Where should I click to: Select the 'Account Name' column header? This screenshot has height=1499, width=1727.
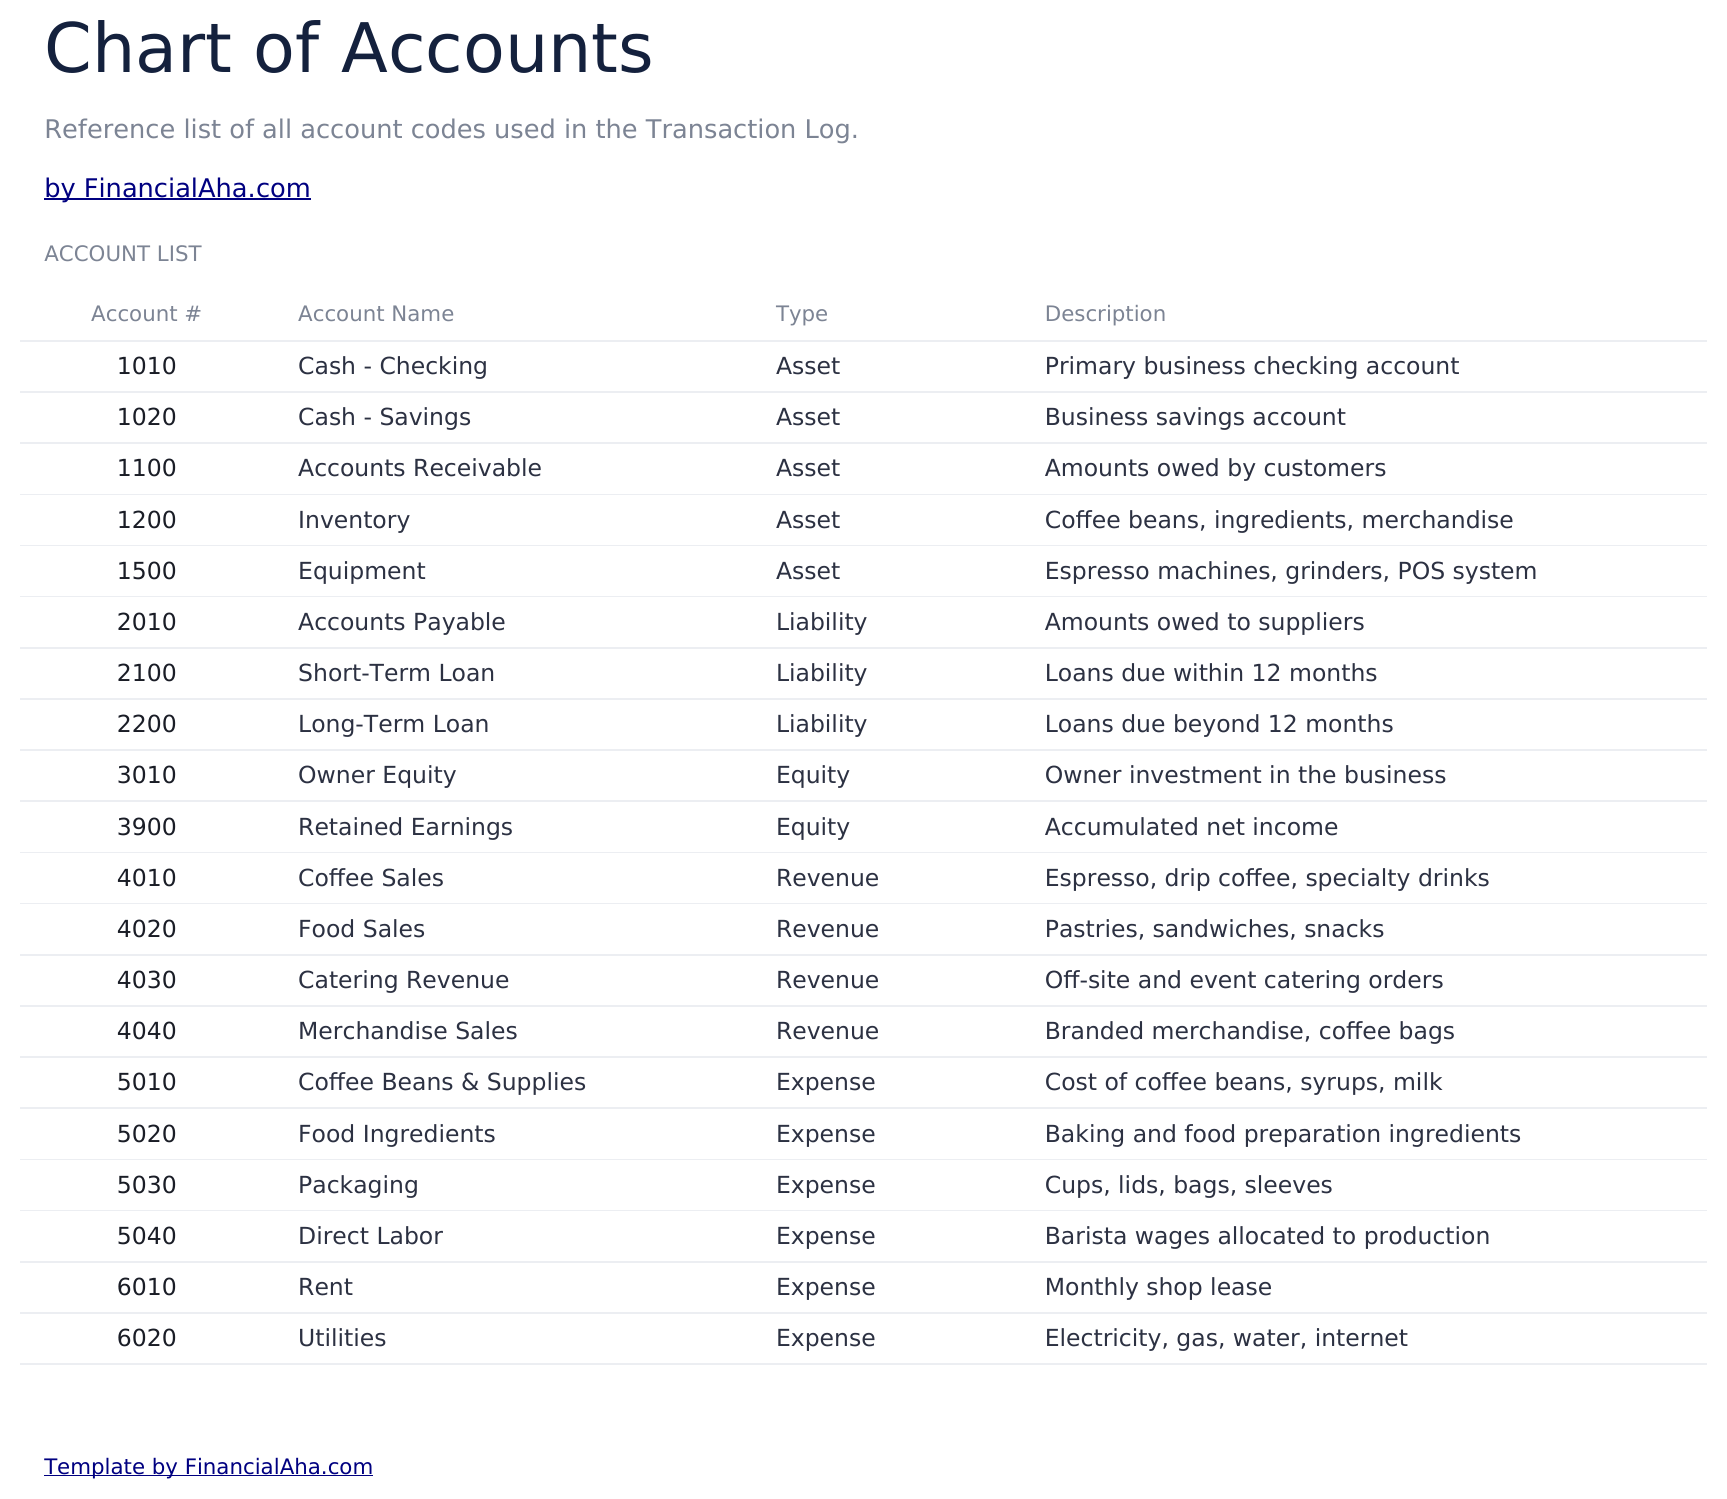(376, 314)
